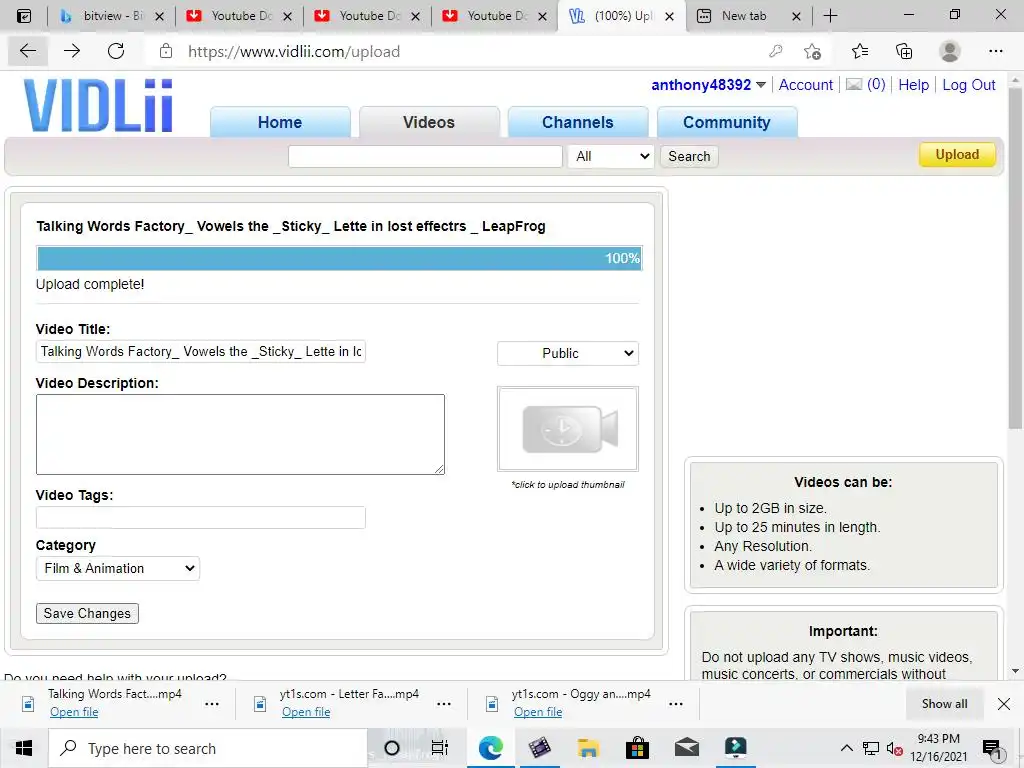Click the Log Out link
The width and height of the screenshot is (1024, 768).
click(968, 85)
